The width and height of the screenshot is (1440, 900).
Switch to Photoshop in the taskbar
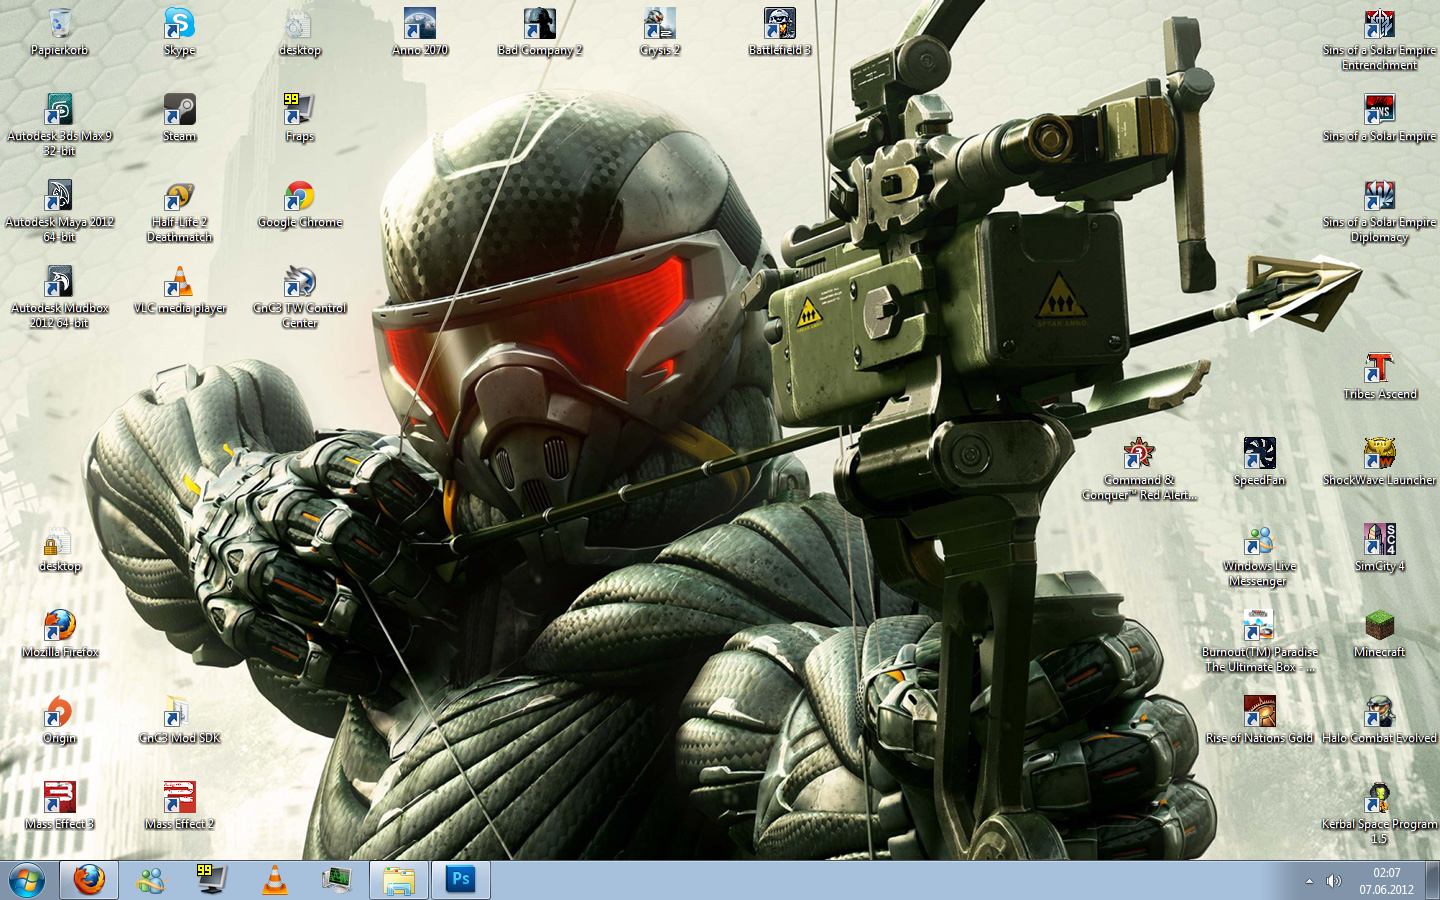point(461,880)
